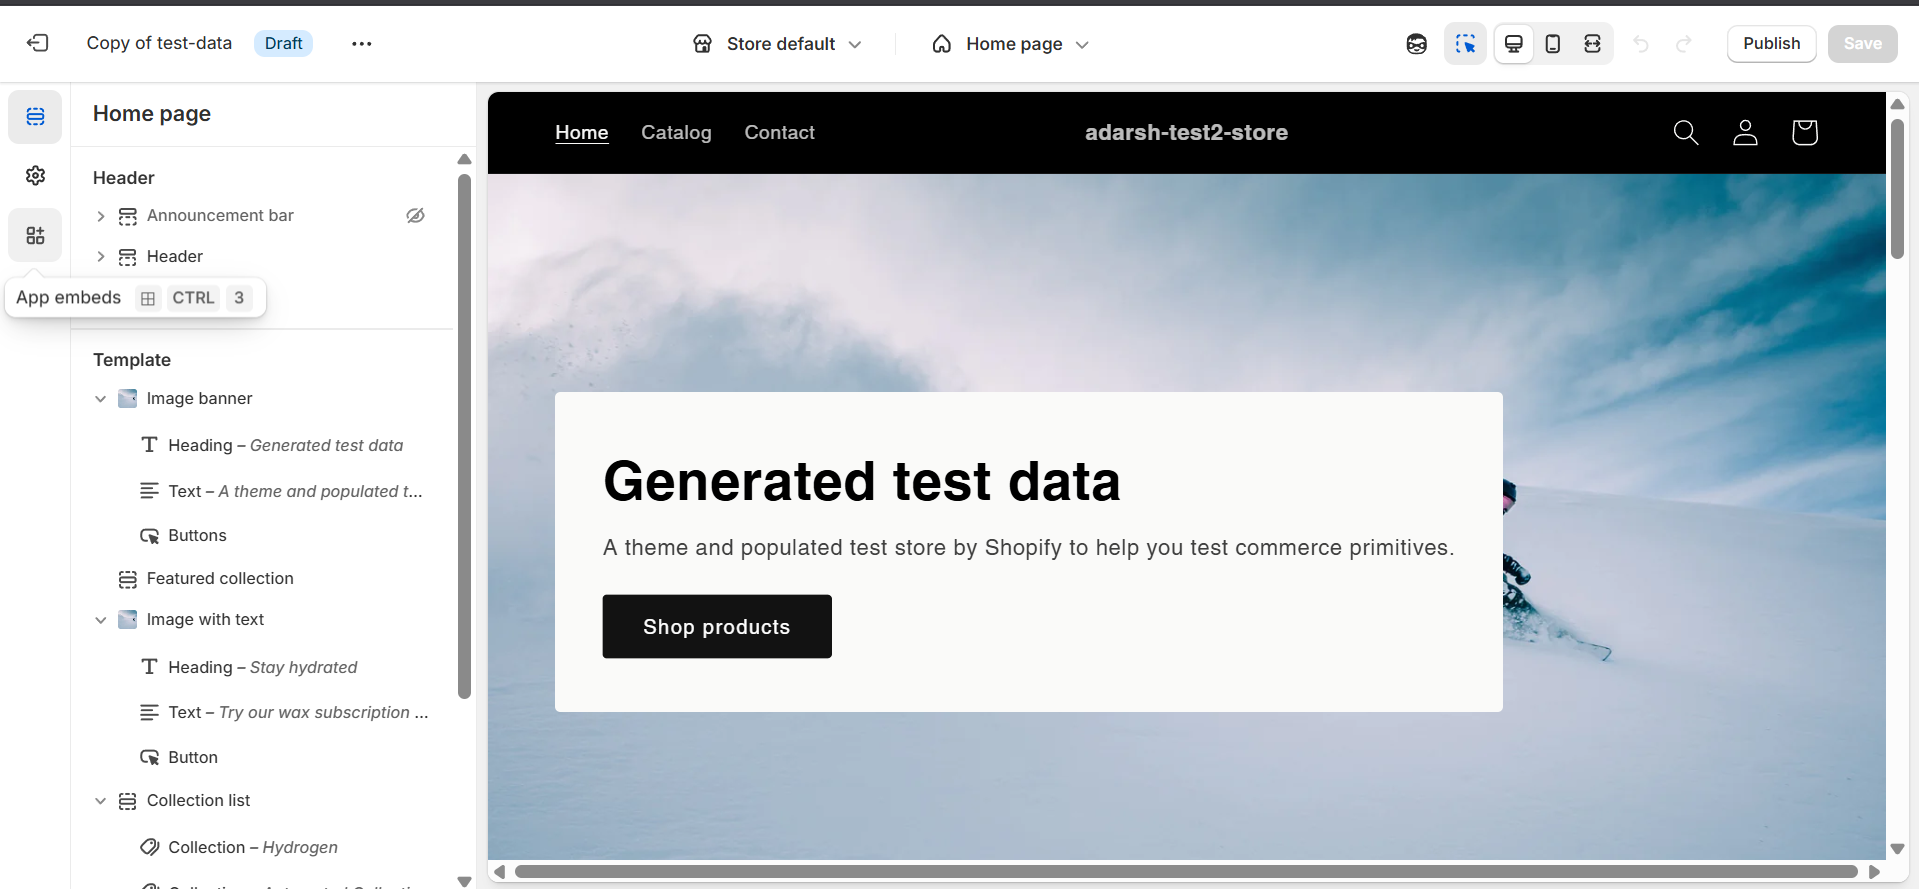Click the Sidekick assistant icon in top bar
Screen dimensions: 1919x889
click(x=1416, y=44)
